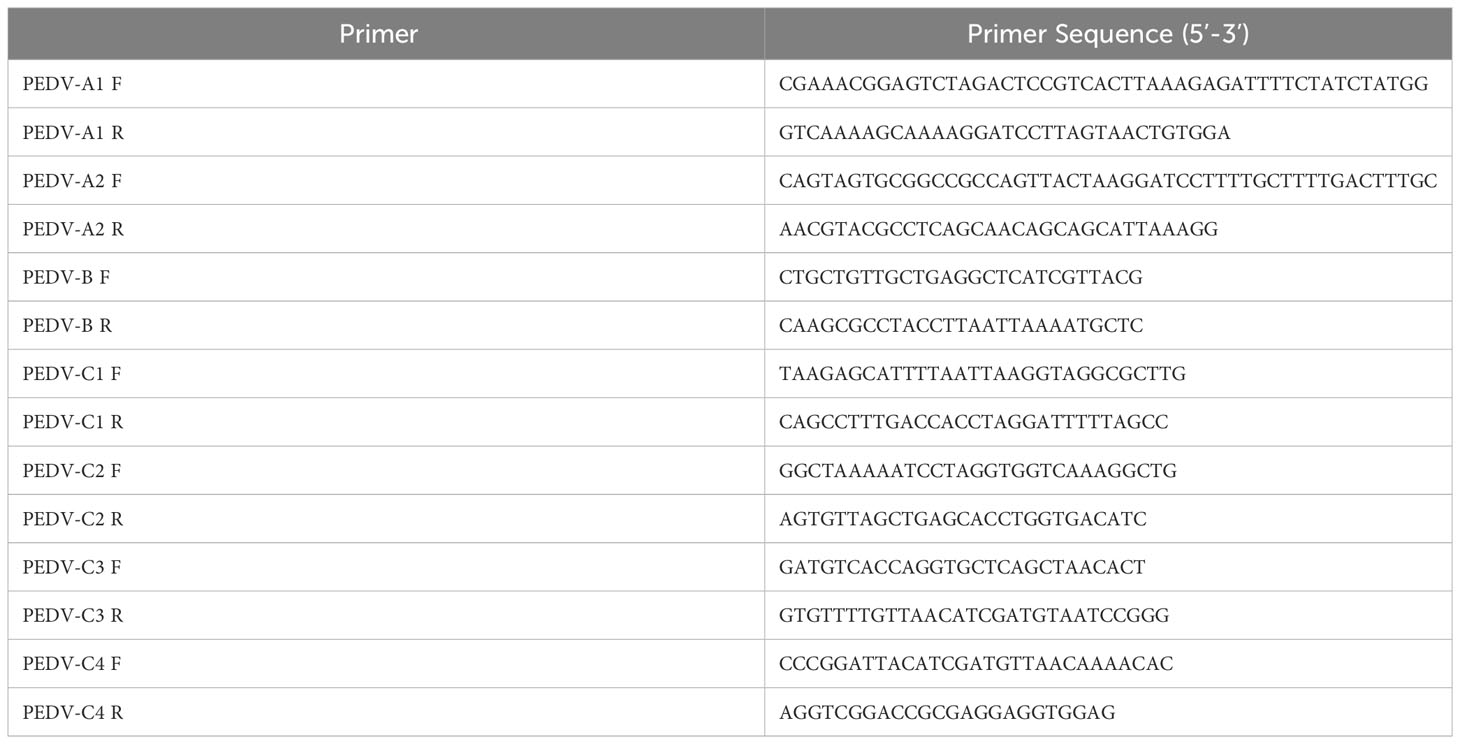Click the Primer Sequence (5′-3′) header
The image size is (1460, 744).
(x=1108, y=34)
